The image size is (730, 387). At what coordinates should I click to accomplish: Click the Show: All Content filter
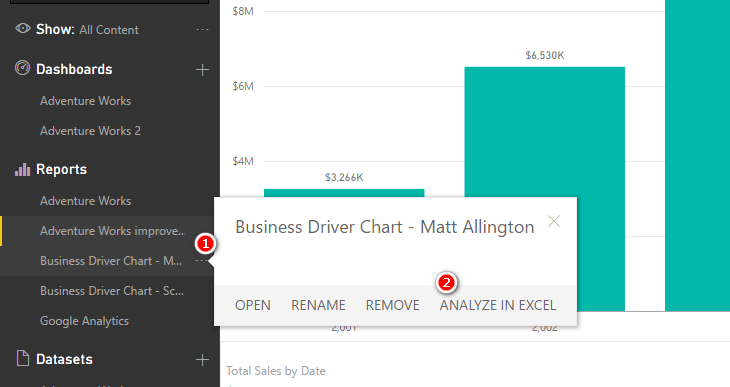coord(88,30)
